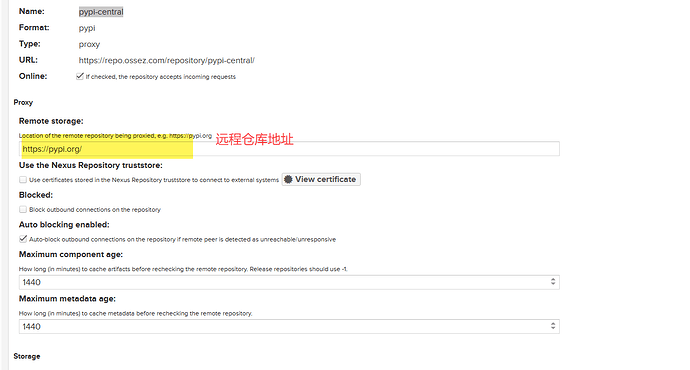The image size is (690, 370).
Task: Toggle the Online repository checkbox
Action: point(80,76)
